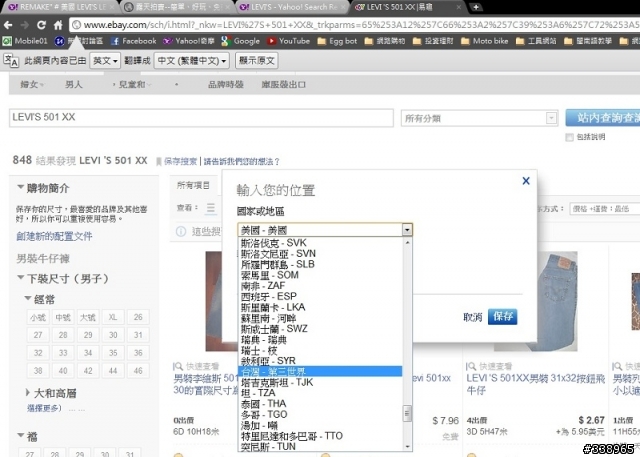Image resolution: width=640 pixels, height=457 pixels.
Task: Select waist size 26 filter box
Action: pyautogui.click(x=138, y=317)
